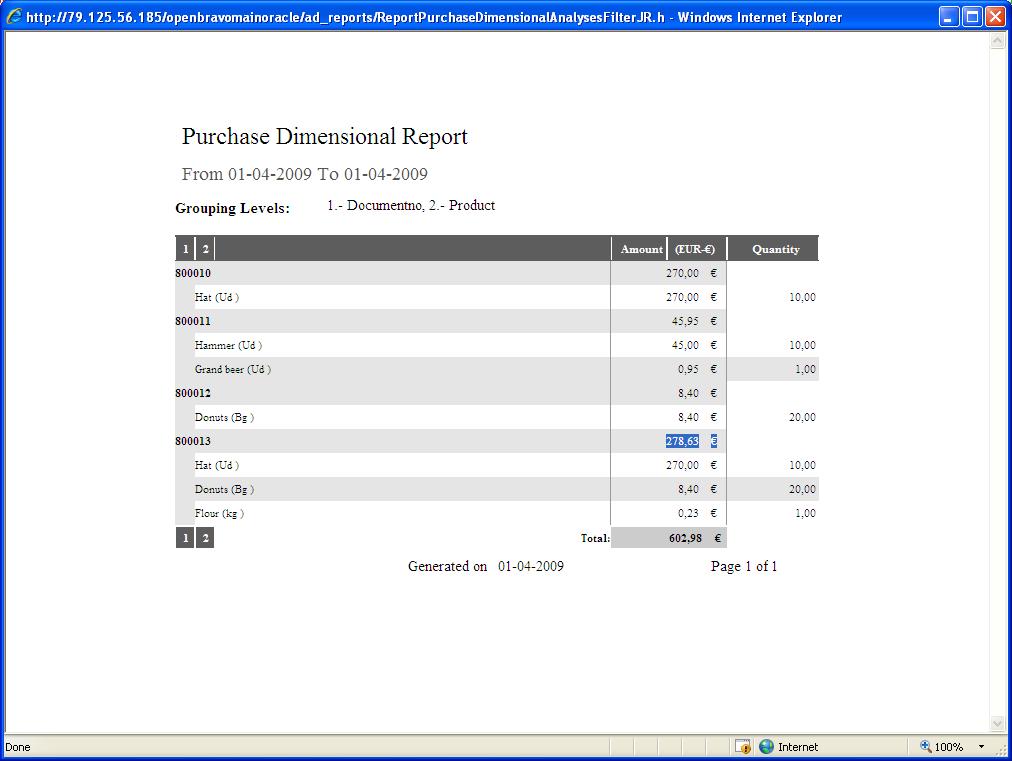Click the Internet zone globe icon
The image size is (1012, 761).
coord(767,747)
